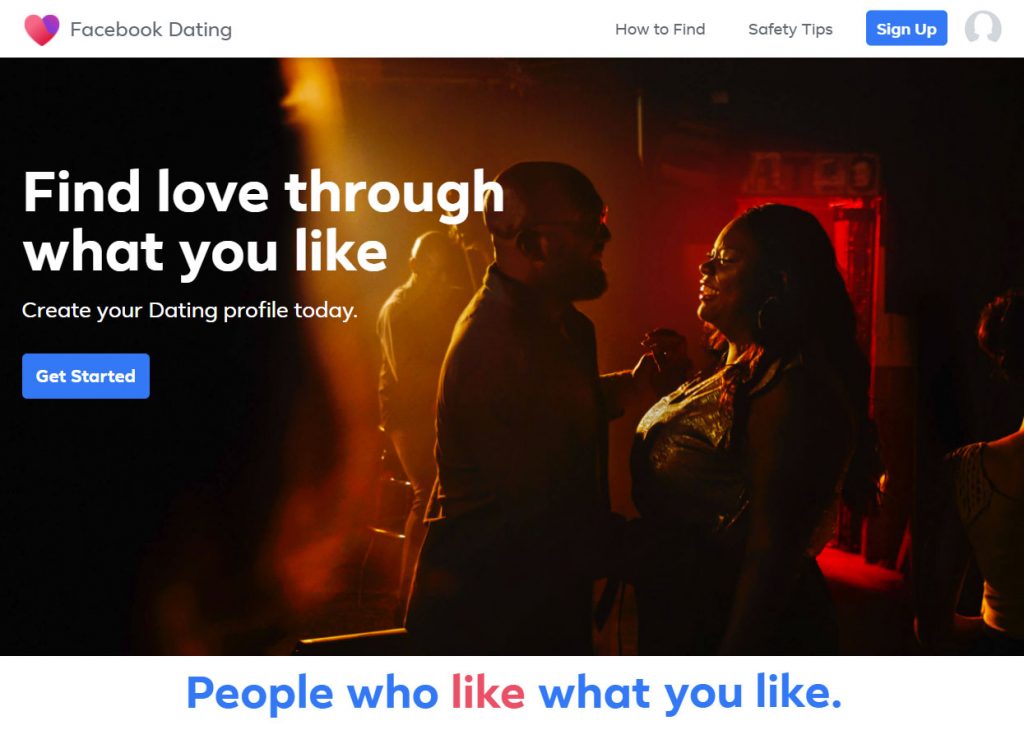Click the People who like what you like heading

coord(514,693)
